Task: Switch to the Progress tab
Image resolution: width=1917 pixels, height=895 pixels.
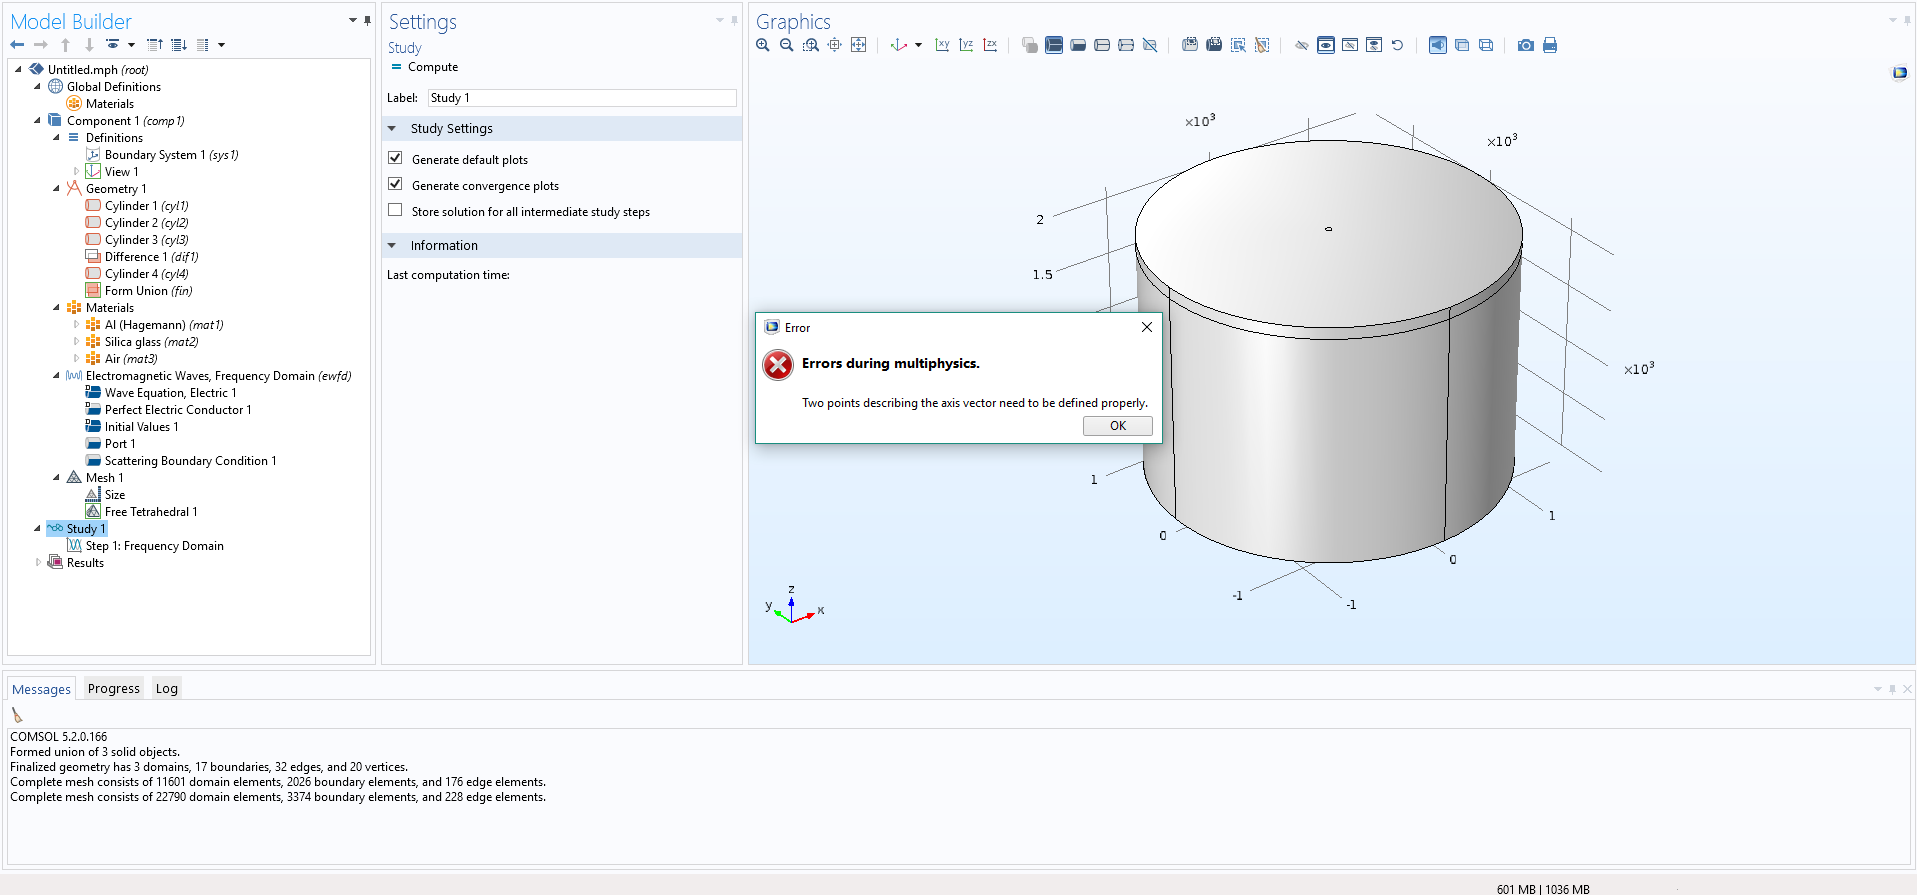Action: click(113, 688)
